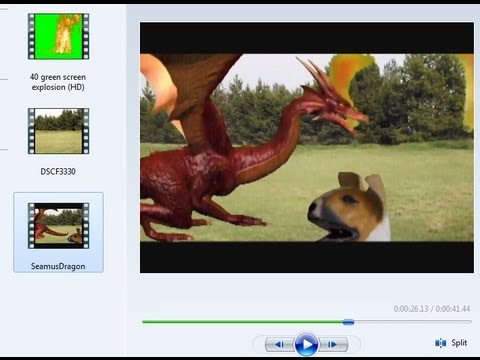The height and width of the screenshot is (360, 480).
Task: Select the DSCF3330 clip thumbnail
Action: point(58,131)
